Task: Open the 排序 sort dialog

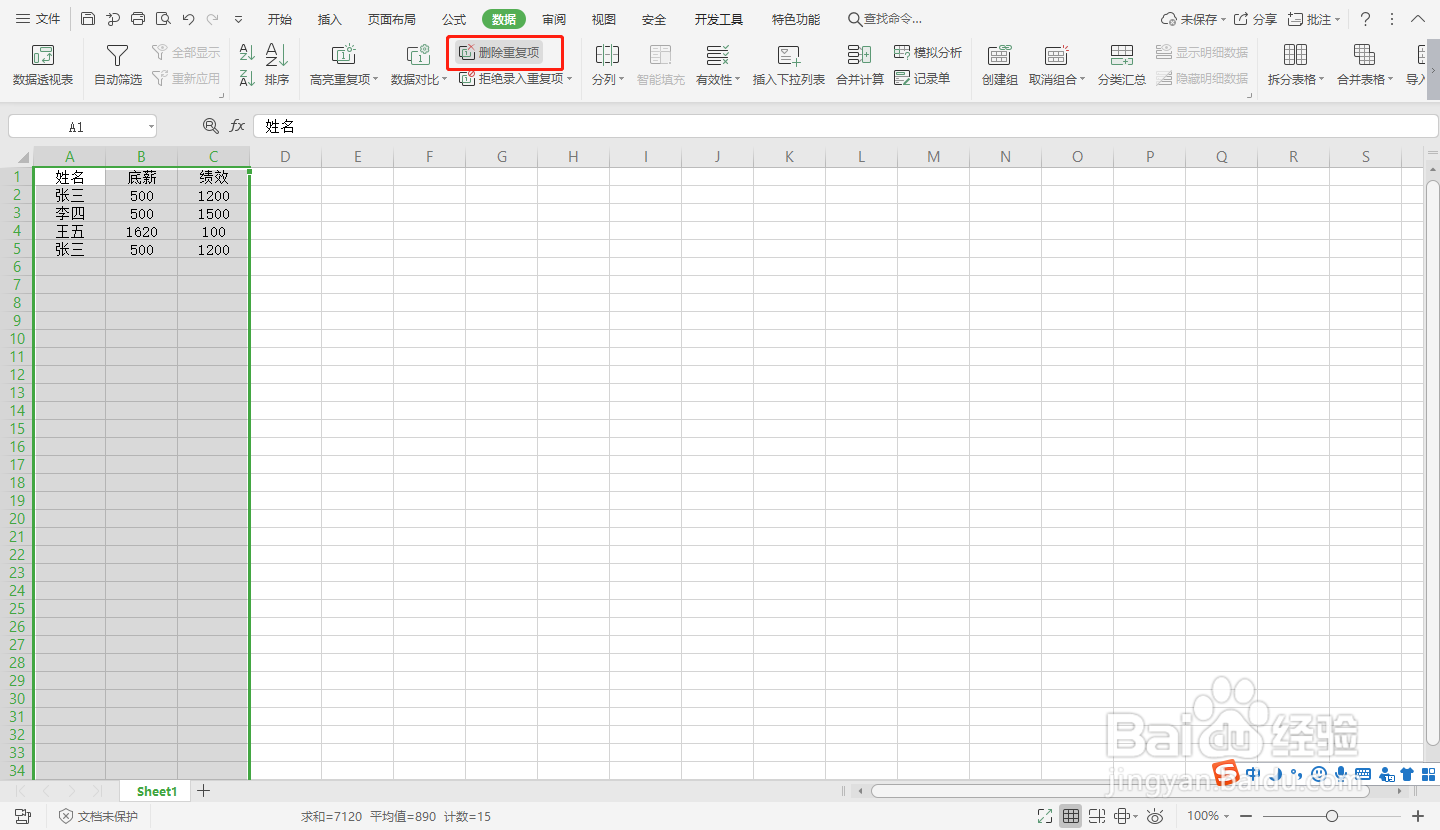Action: 277,65
